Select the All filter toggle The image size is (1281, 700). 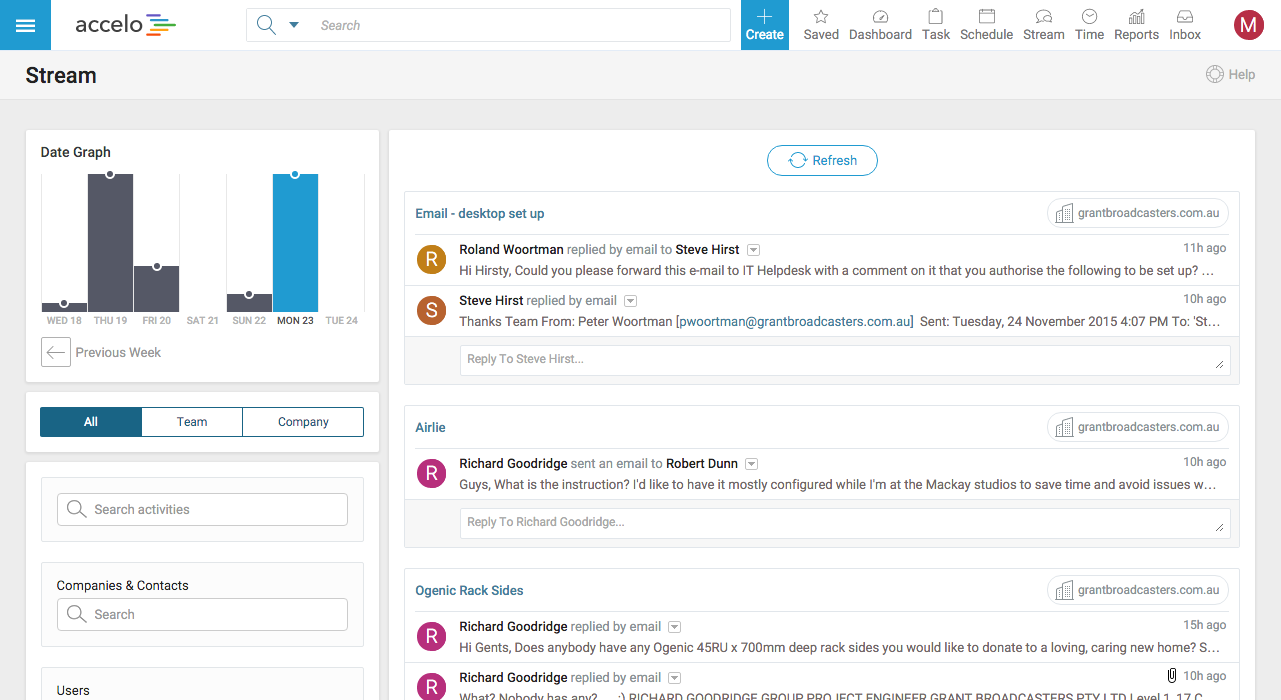click(91, 422)
